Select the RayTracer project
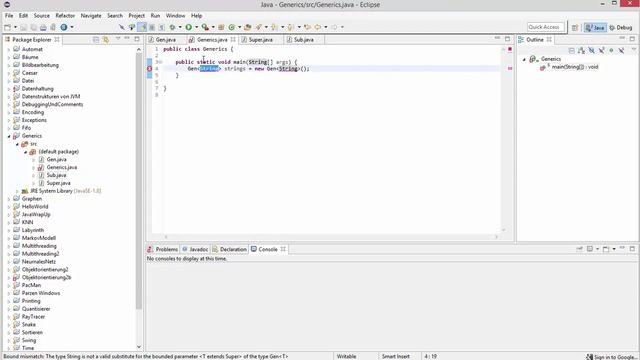Screen dimensions: 640x360 pyautogui.click(x=33, y=317)
